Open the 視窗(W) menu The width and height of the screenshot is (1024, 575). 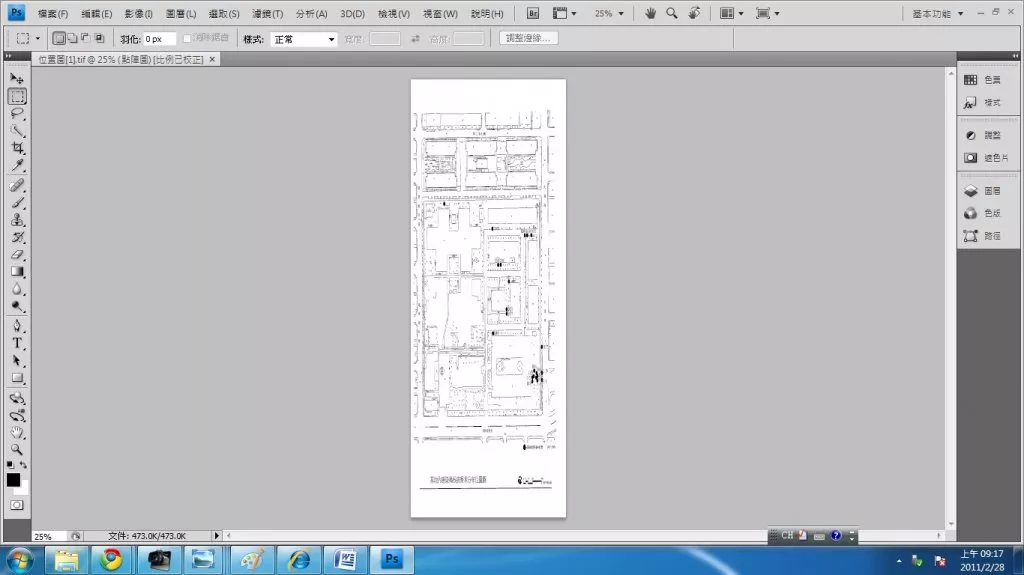pyautogui.click(x=440, y=14)
